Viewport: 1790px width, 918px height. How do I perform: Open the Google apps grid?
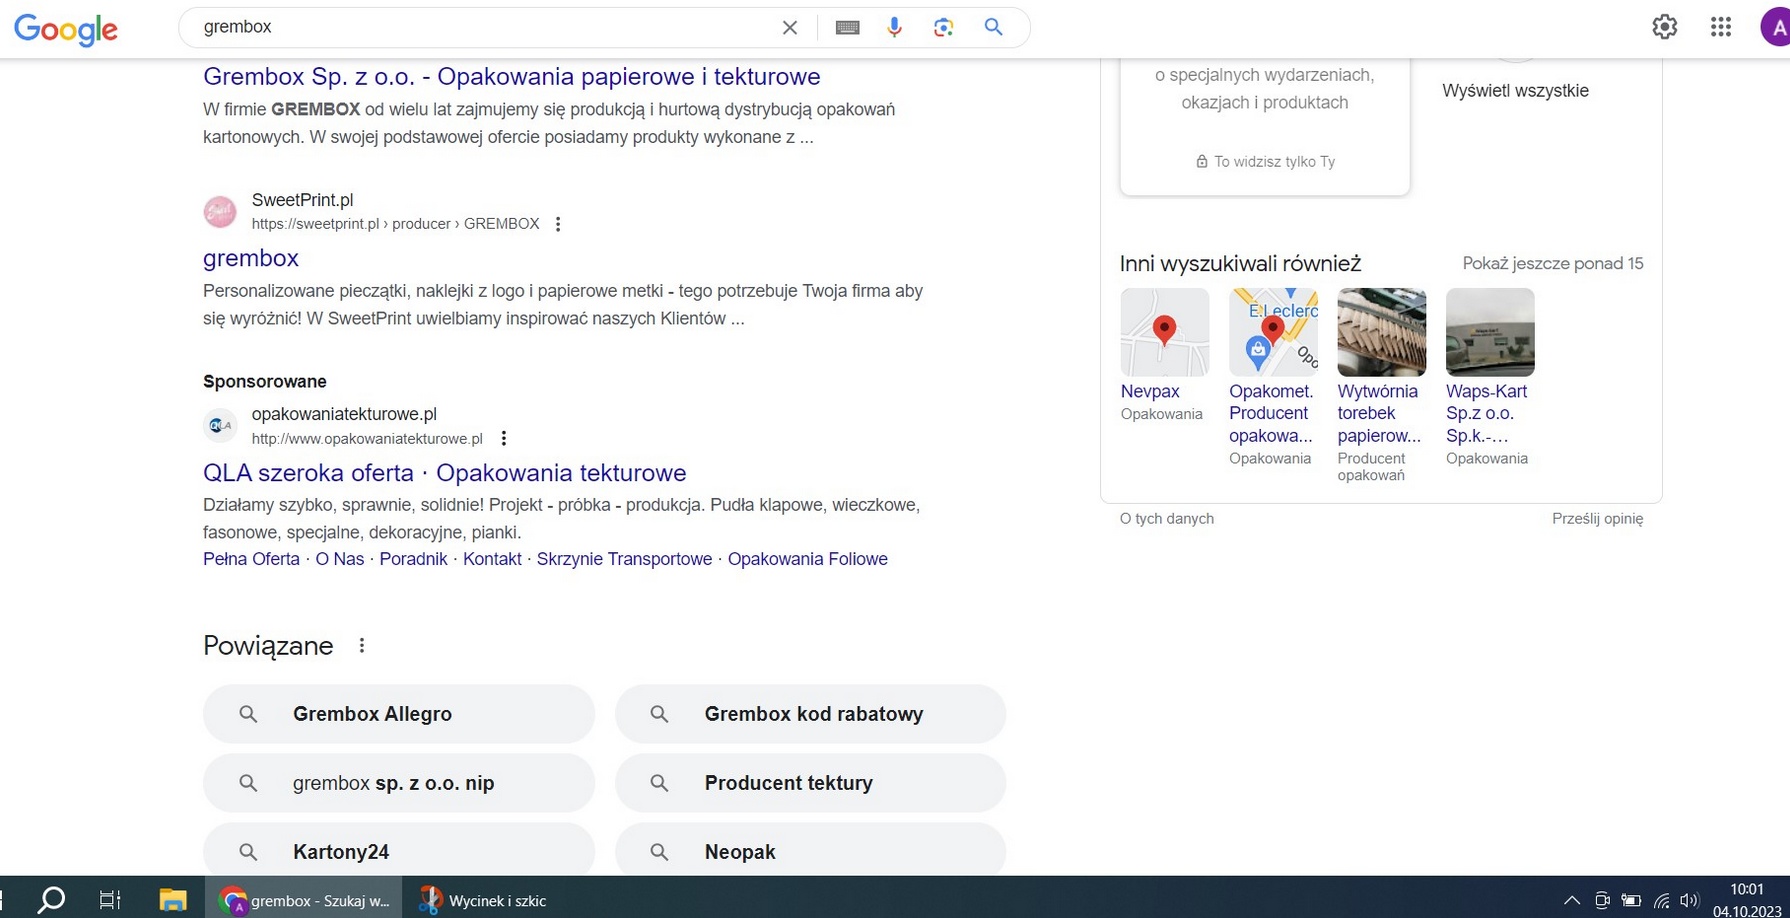pos(1720,27)
